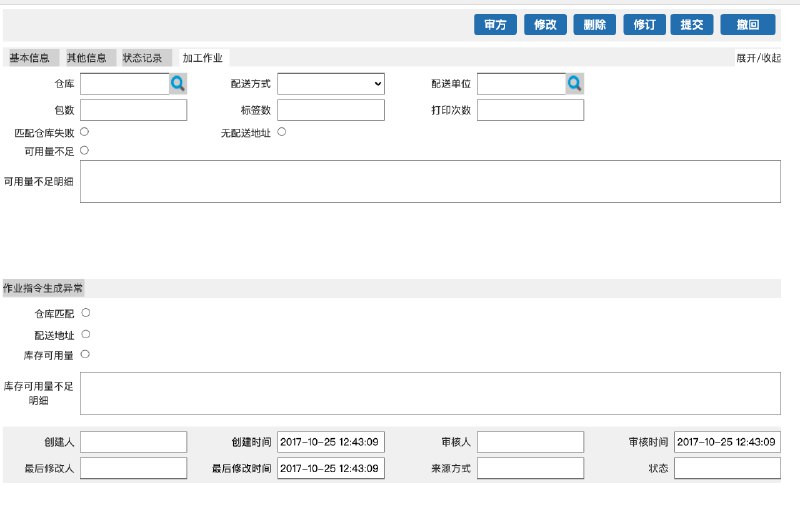Click the 创建人 input field
The image size is (800, 517).
point(134,442)
